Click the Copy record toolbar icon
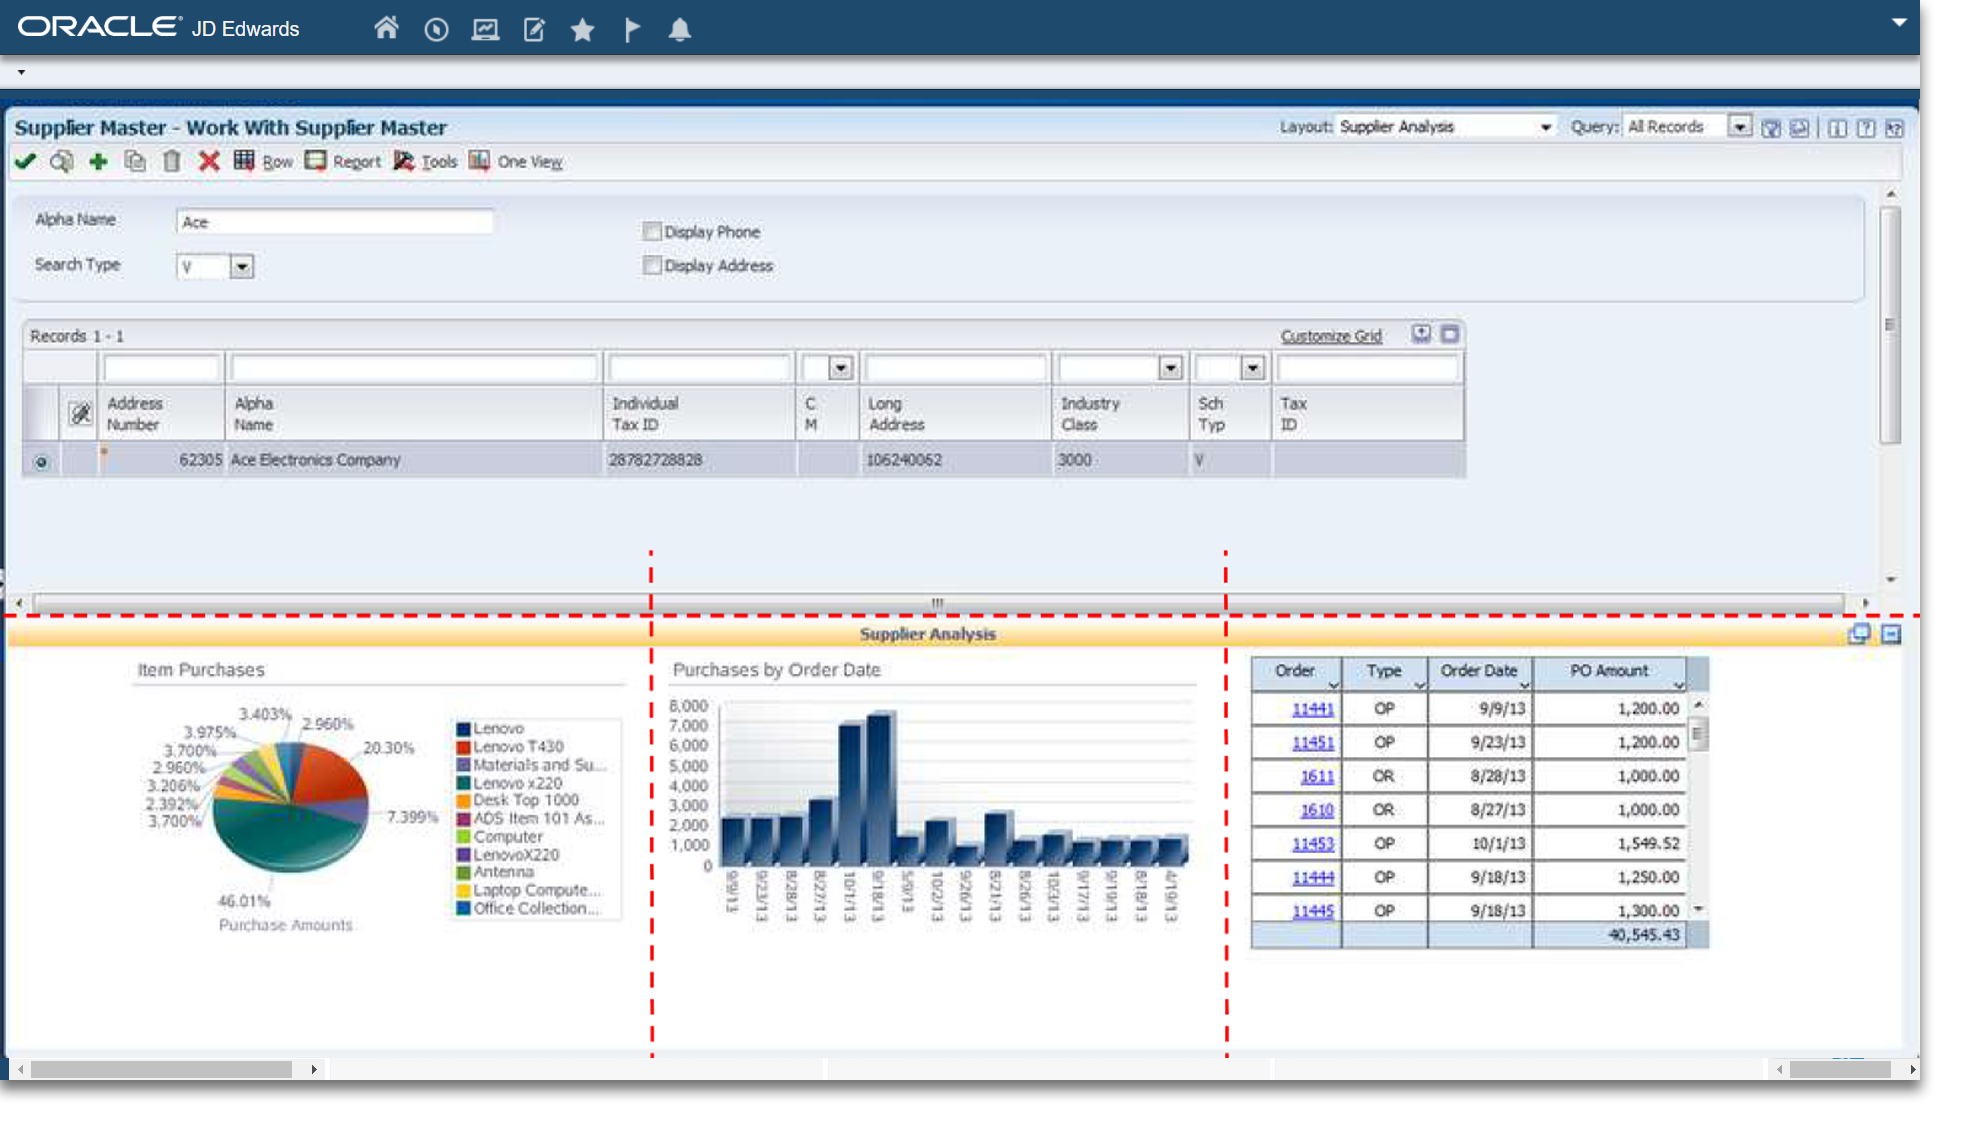The width and height of the screenshot is (1984, 1134). pos(135,161)
